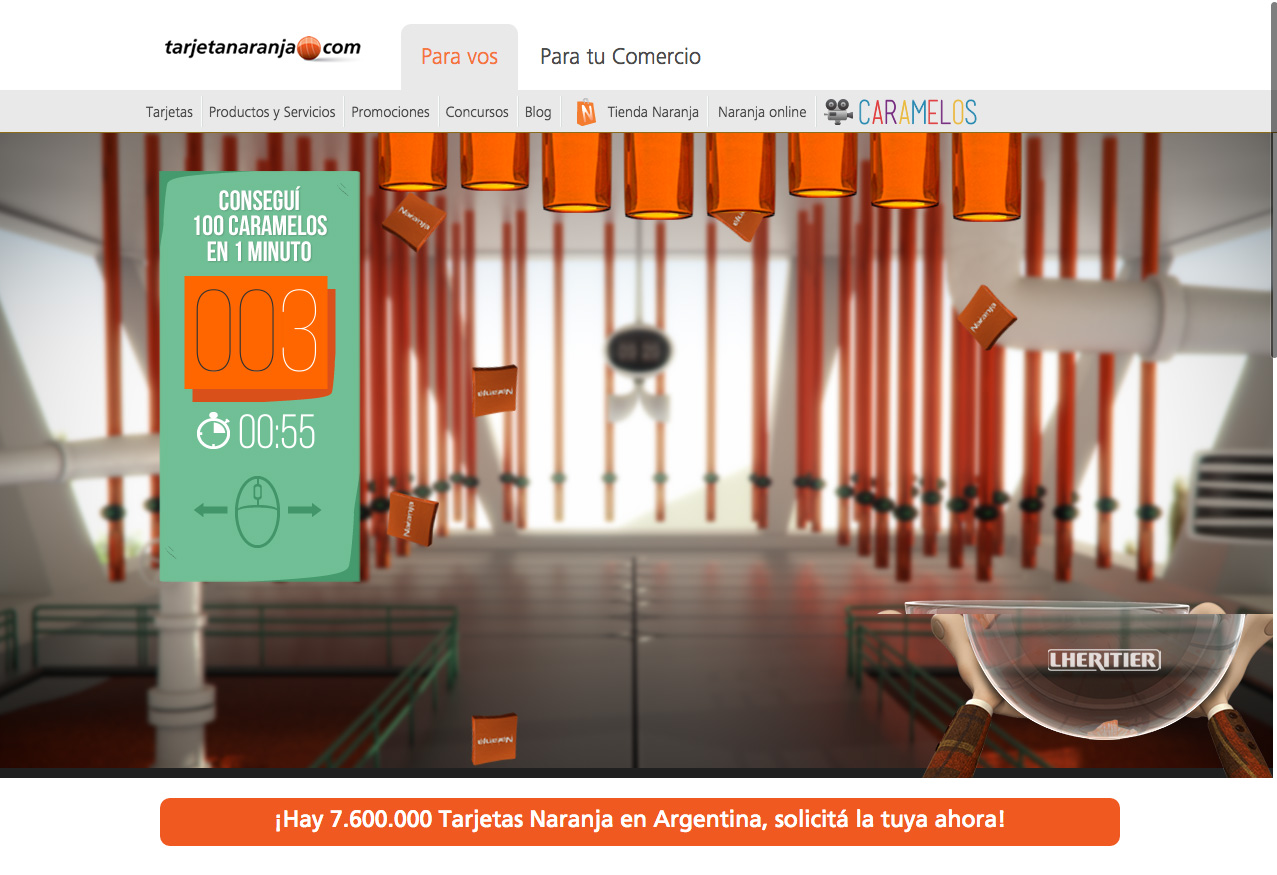Image resolution: width=1277 pixels, height=875 pixels.
Task: Click the falling candy nearest the white pipe
Action: coord(986,317)
